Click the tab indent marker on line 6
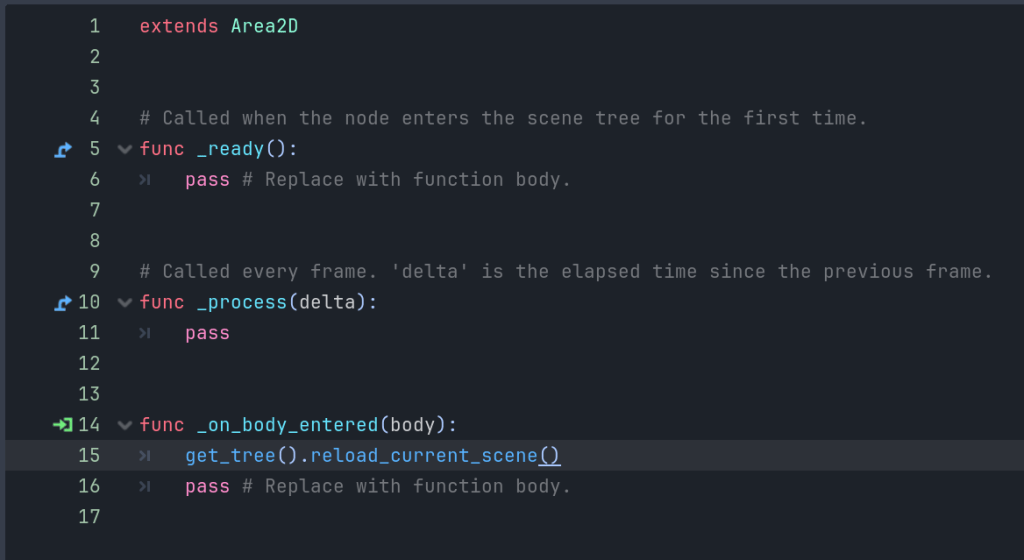 click(145, 180)
